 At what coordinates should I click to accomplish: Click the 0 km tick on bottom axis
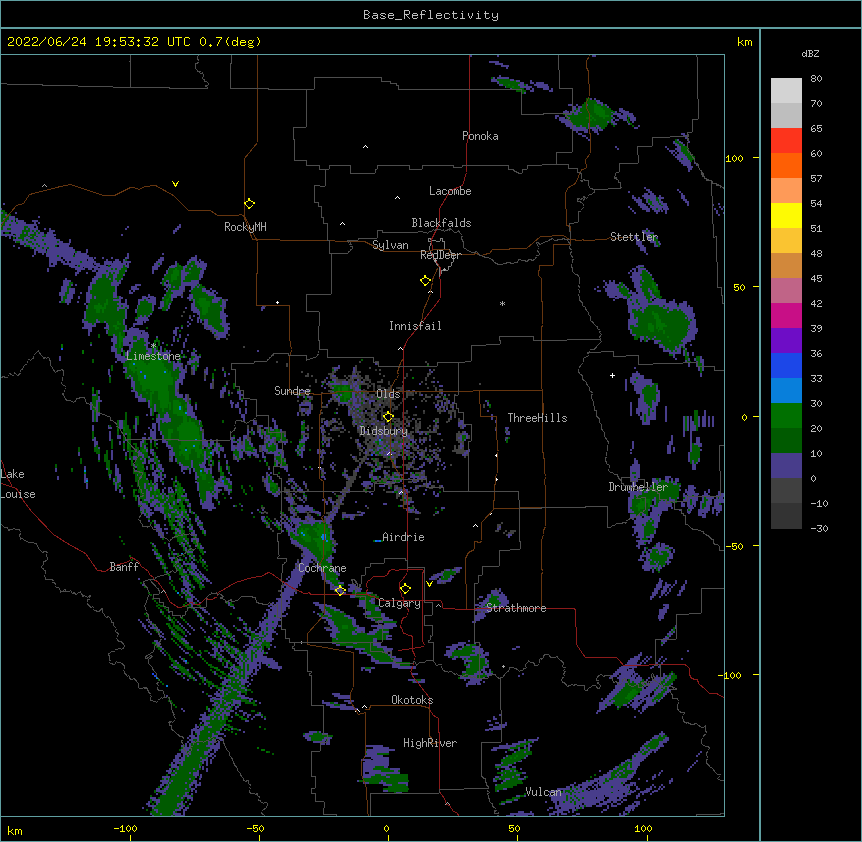[386, 828]
